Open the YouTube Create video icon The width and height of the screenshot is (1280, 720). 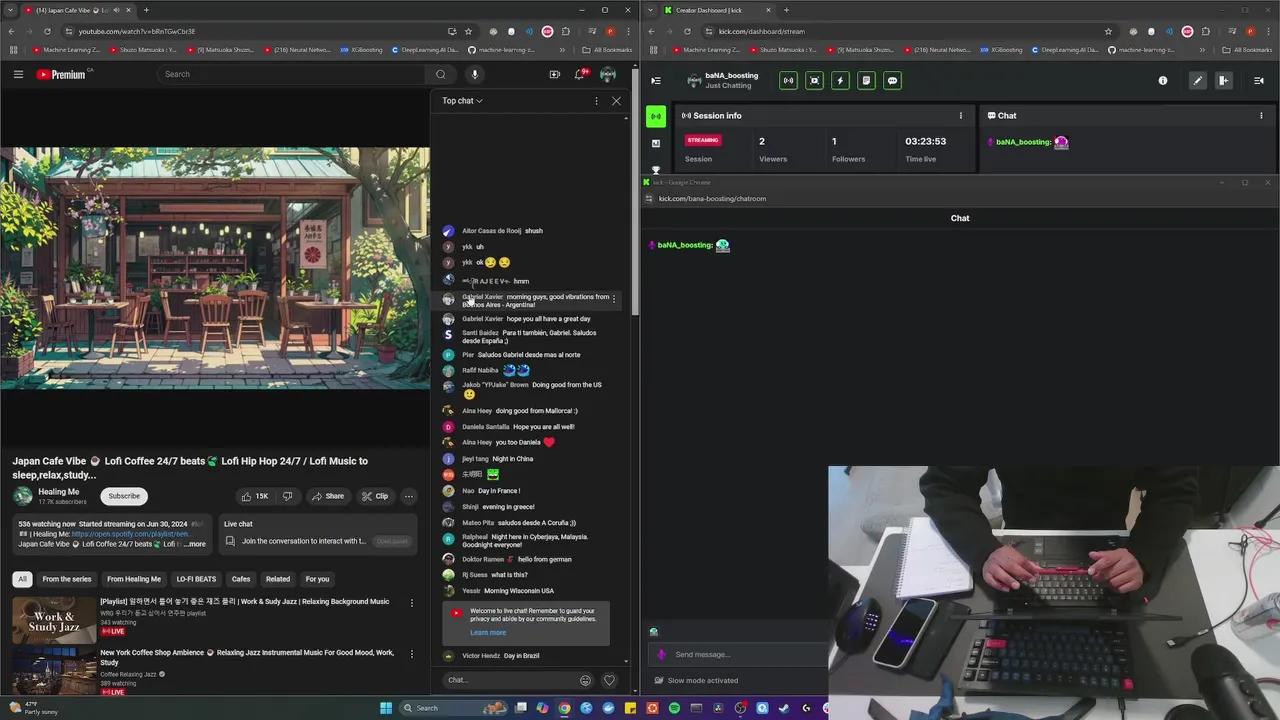pos(554,74)
